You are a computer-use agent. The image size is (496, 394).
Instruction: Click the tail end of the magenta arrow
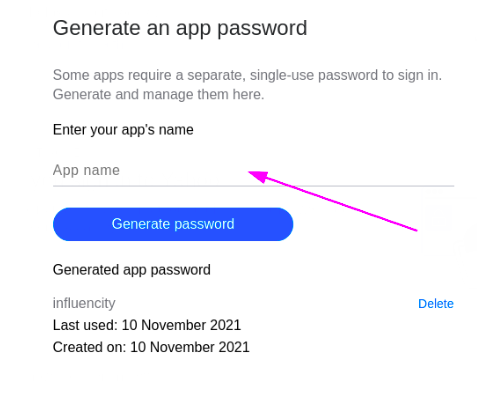tap(415, 230)
